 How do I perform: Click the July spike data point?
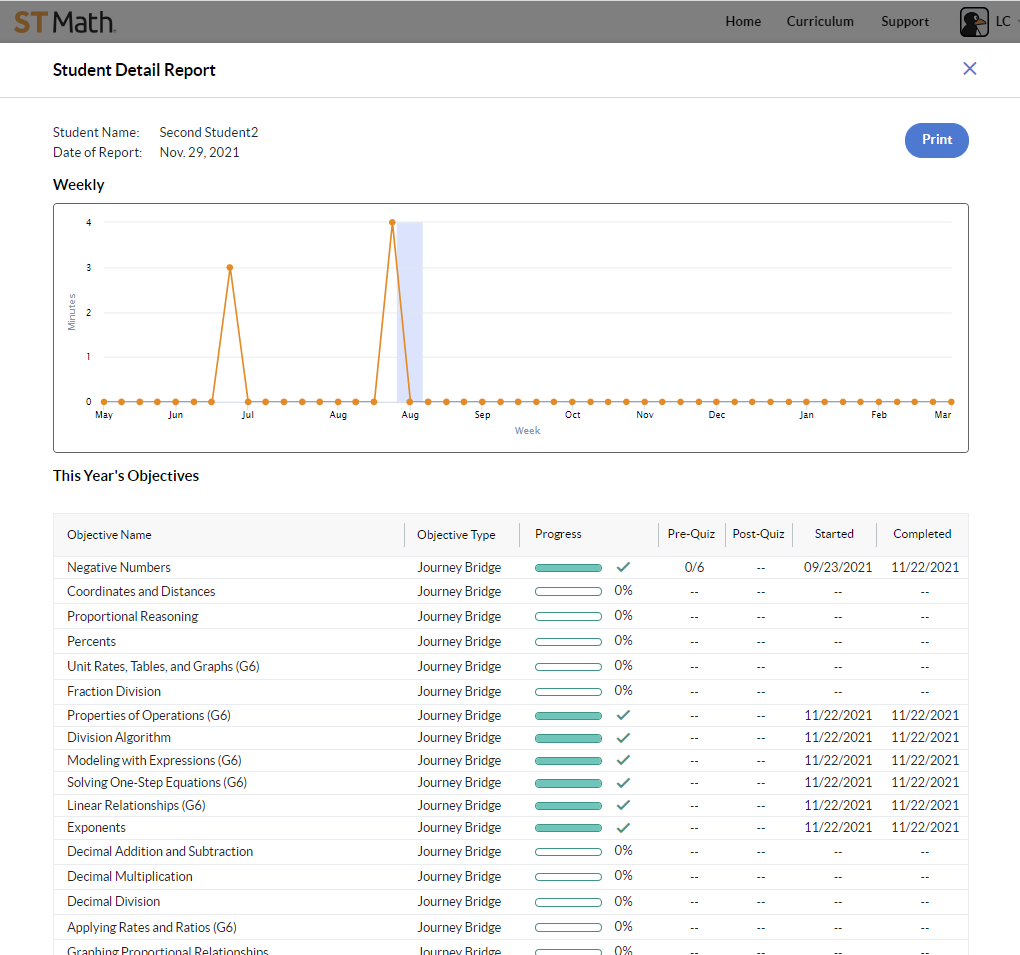click(x=230, y=267)
